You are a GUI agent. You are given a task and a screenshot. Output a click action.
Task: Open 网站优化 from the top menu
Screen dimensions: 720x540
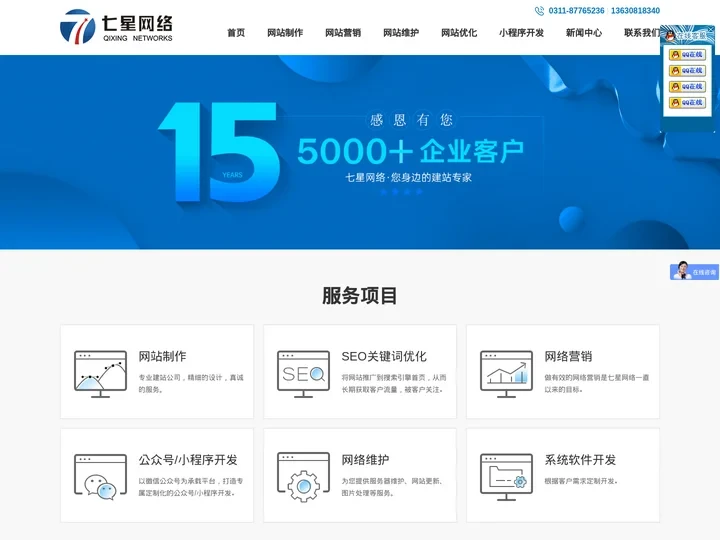click(x=459, y=33)
